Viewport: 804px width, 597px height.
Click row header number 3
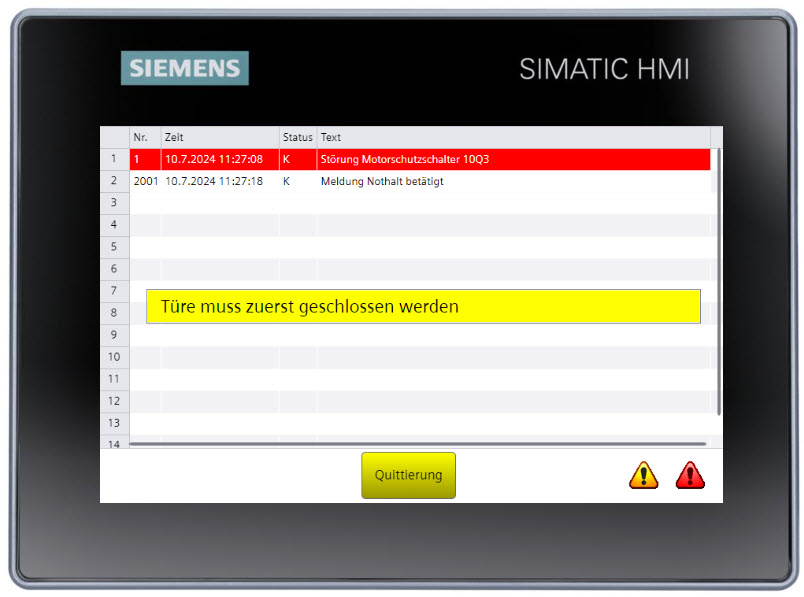pyautogui.click(x=114, y=203)
